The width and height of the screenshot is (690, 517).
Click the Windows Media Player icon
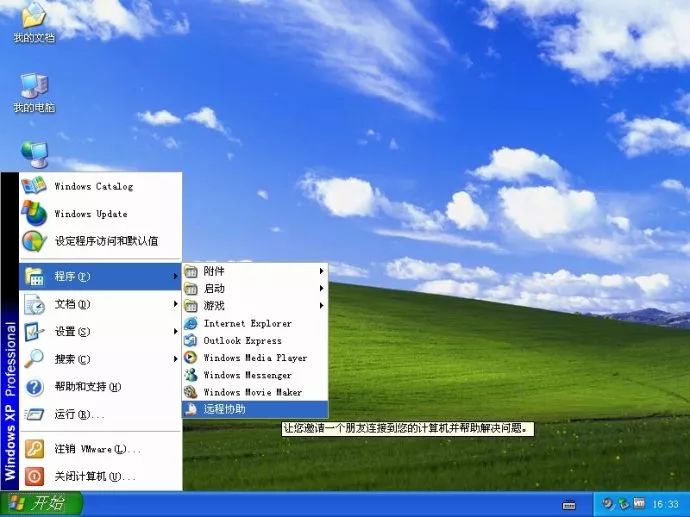click(191, 357)
